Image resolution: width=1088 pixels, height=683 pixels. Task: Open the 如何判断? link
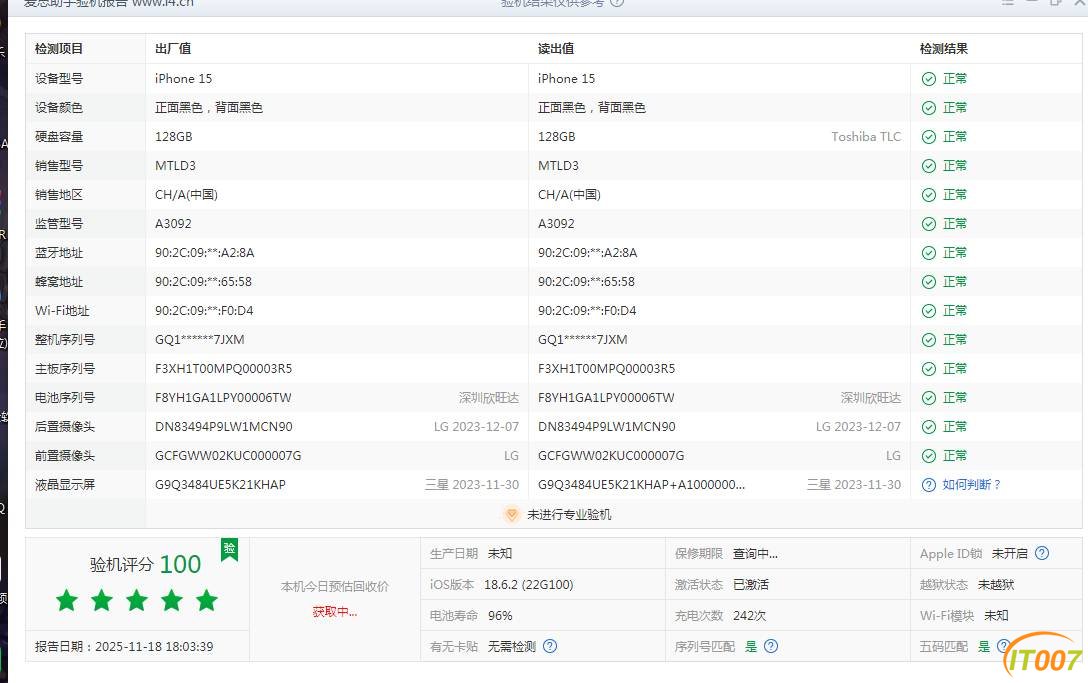coord(971,484)
